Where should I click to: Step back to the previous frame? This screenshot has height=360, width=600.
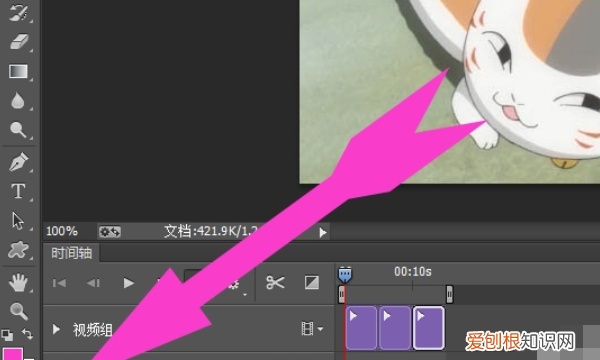pyautogui.click(x=93, y=283)
